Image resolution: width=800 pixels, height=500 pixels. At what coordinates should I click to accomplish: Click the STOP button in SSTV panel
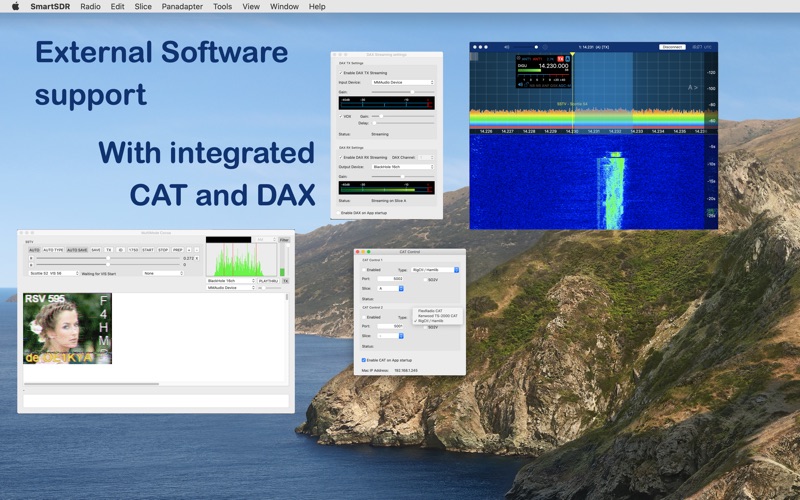pyautogui.click(x=163, y=250)
